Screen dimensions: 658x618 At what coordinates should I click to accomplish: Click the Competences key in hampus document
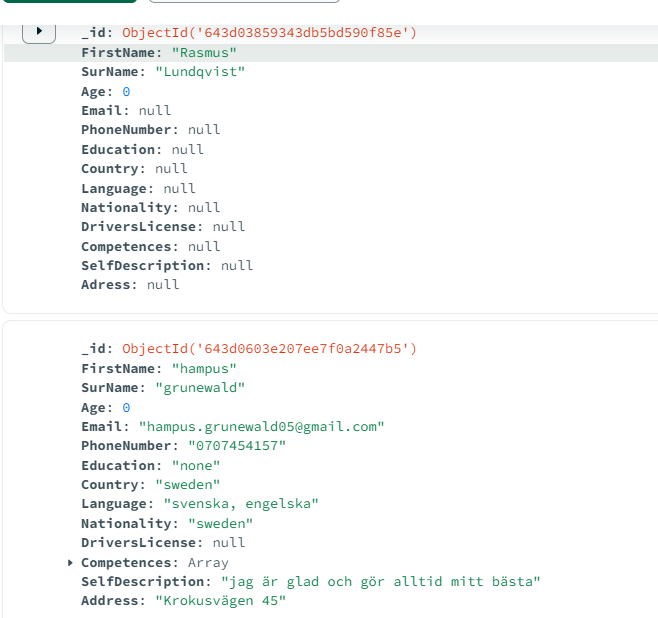coord(126,563)
